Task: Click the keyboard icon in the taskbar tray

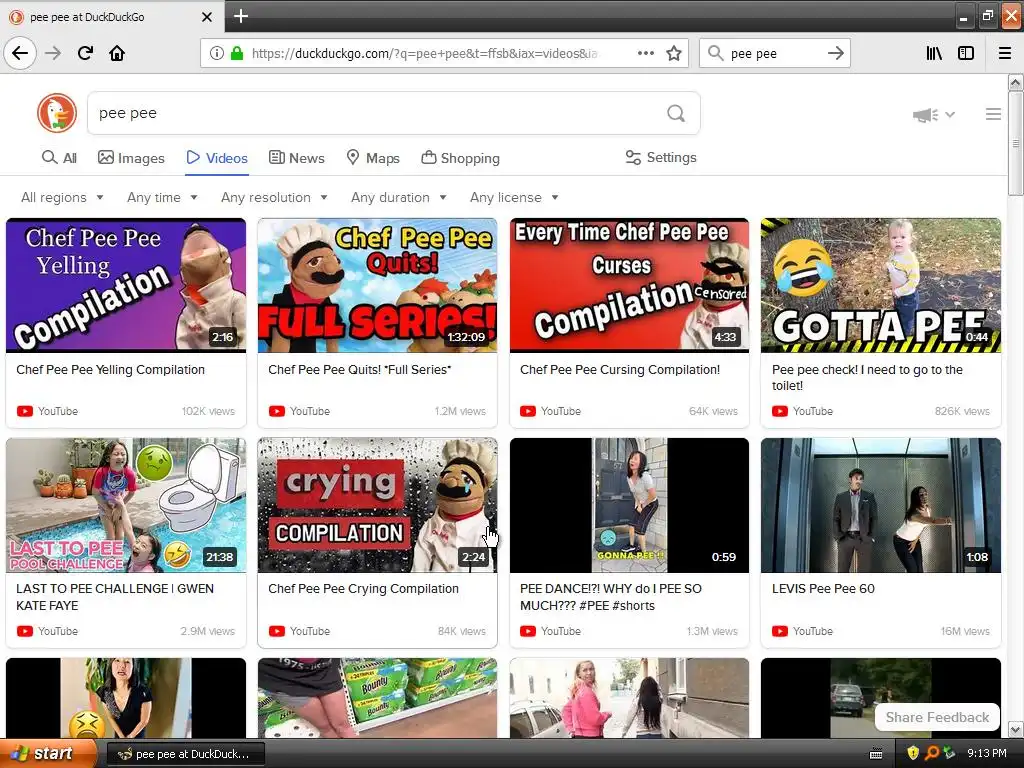Action: coord(876,754)
